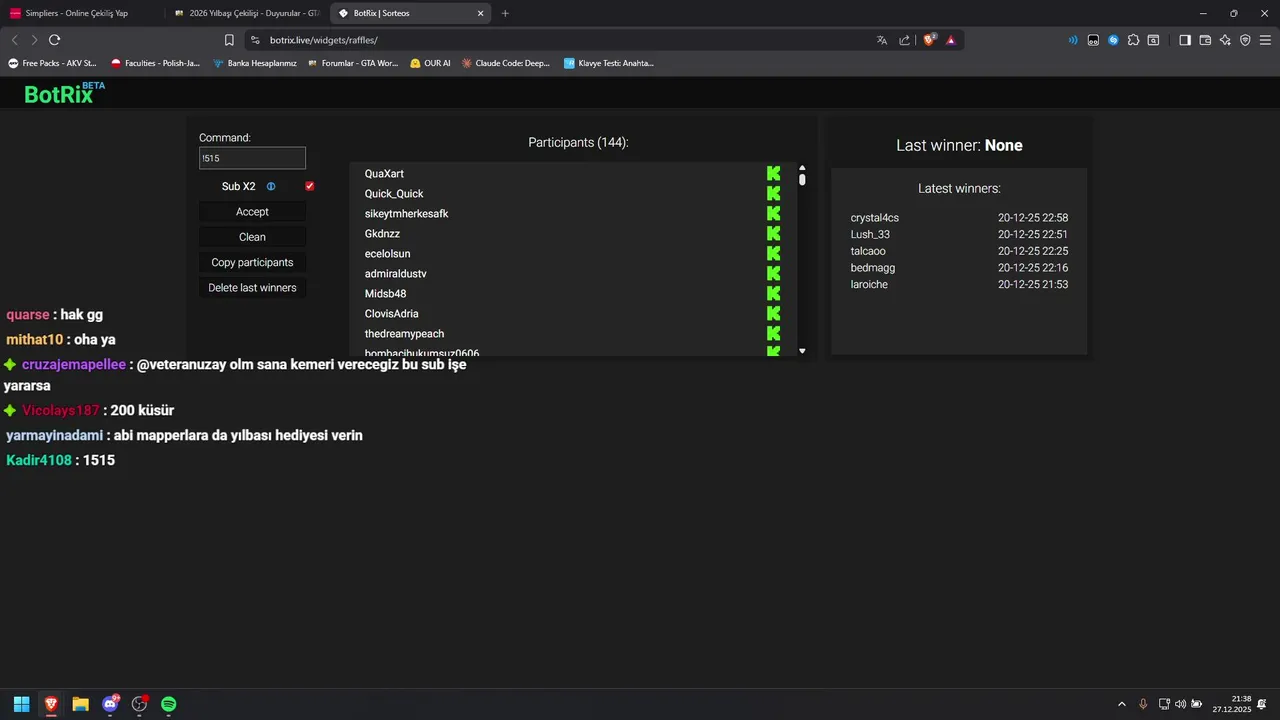Open the Windows Start menu

coord(21,704)
